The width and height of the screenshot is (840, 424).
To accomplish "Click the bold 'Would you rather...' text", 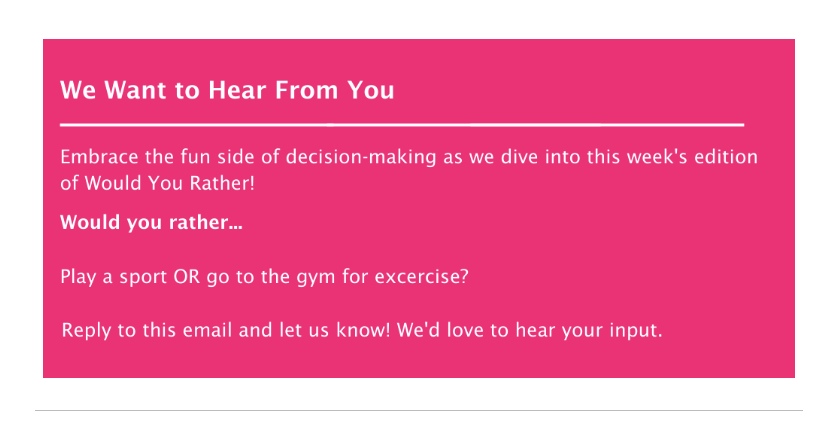I will [151, 222].
